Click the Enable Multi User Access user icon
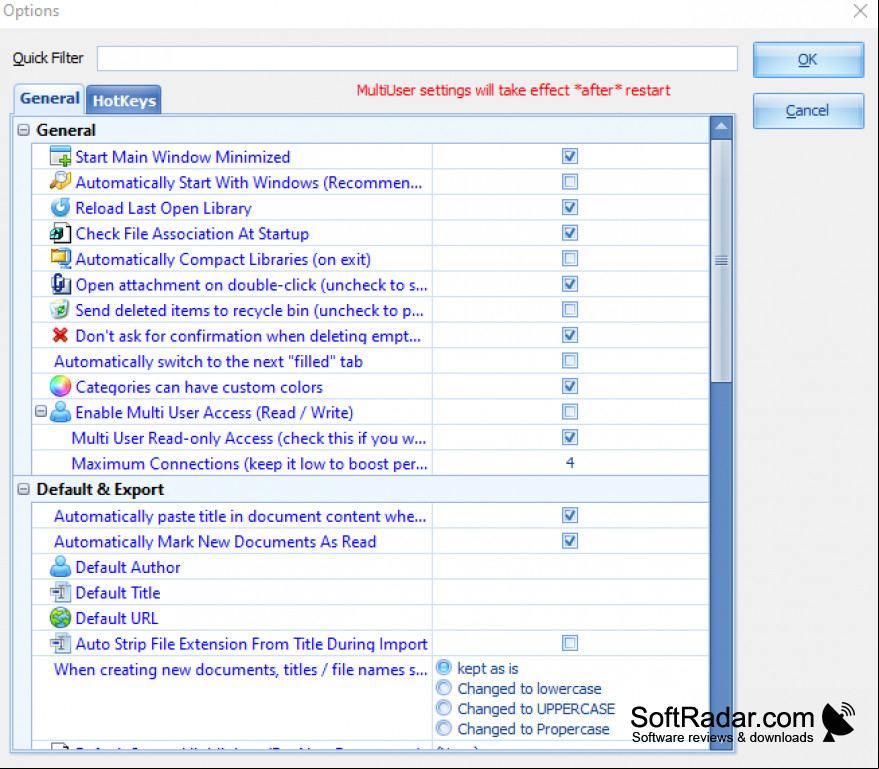 pos(60,412)
